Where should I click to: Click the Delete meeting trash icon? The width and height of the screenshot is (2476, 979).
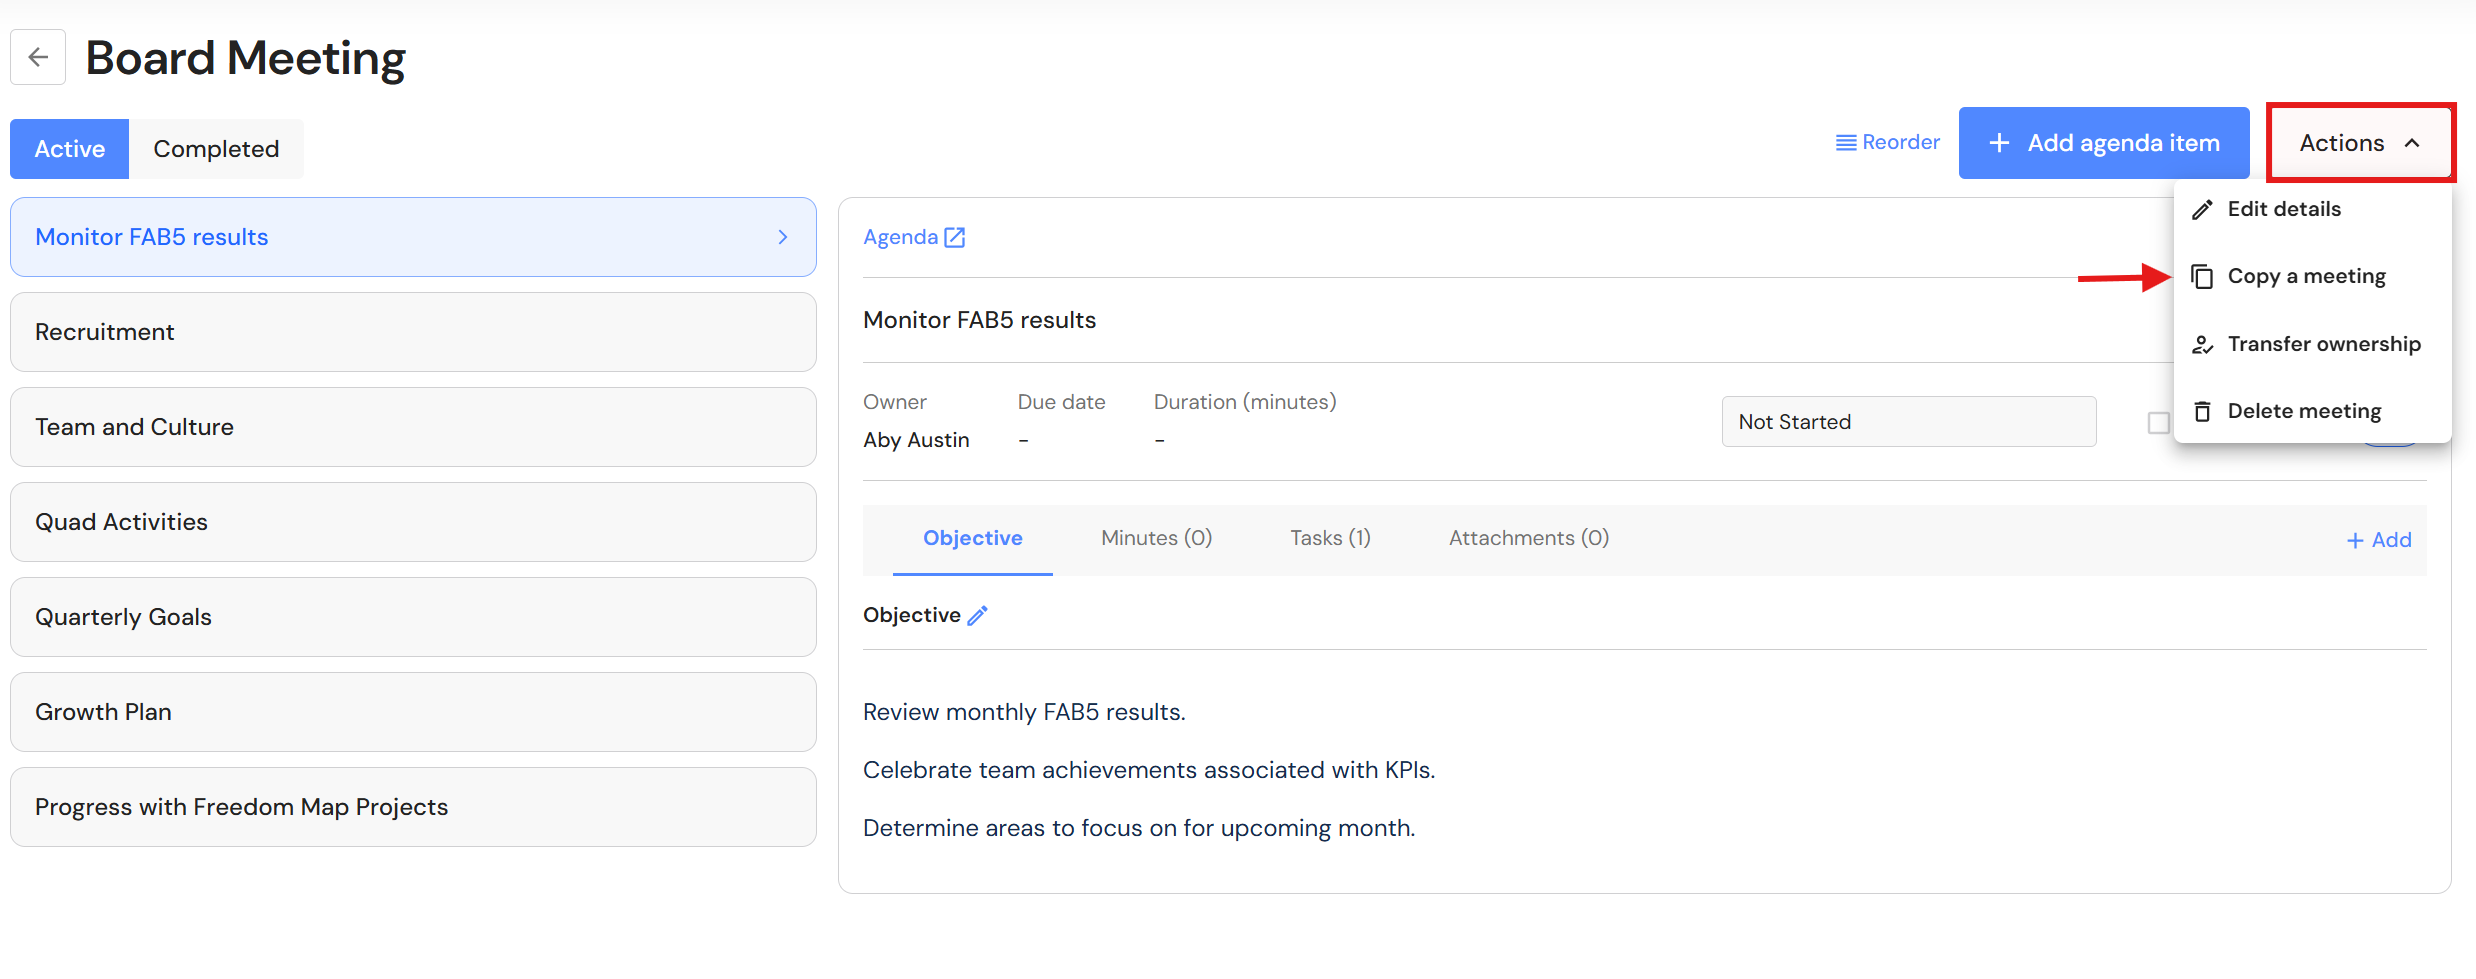[2202, 411]
